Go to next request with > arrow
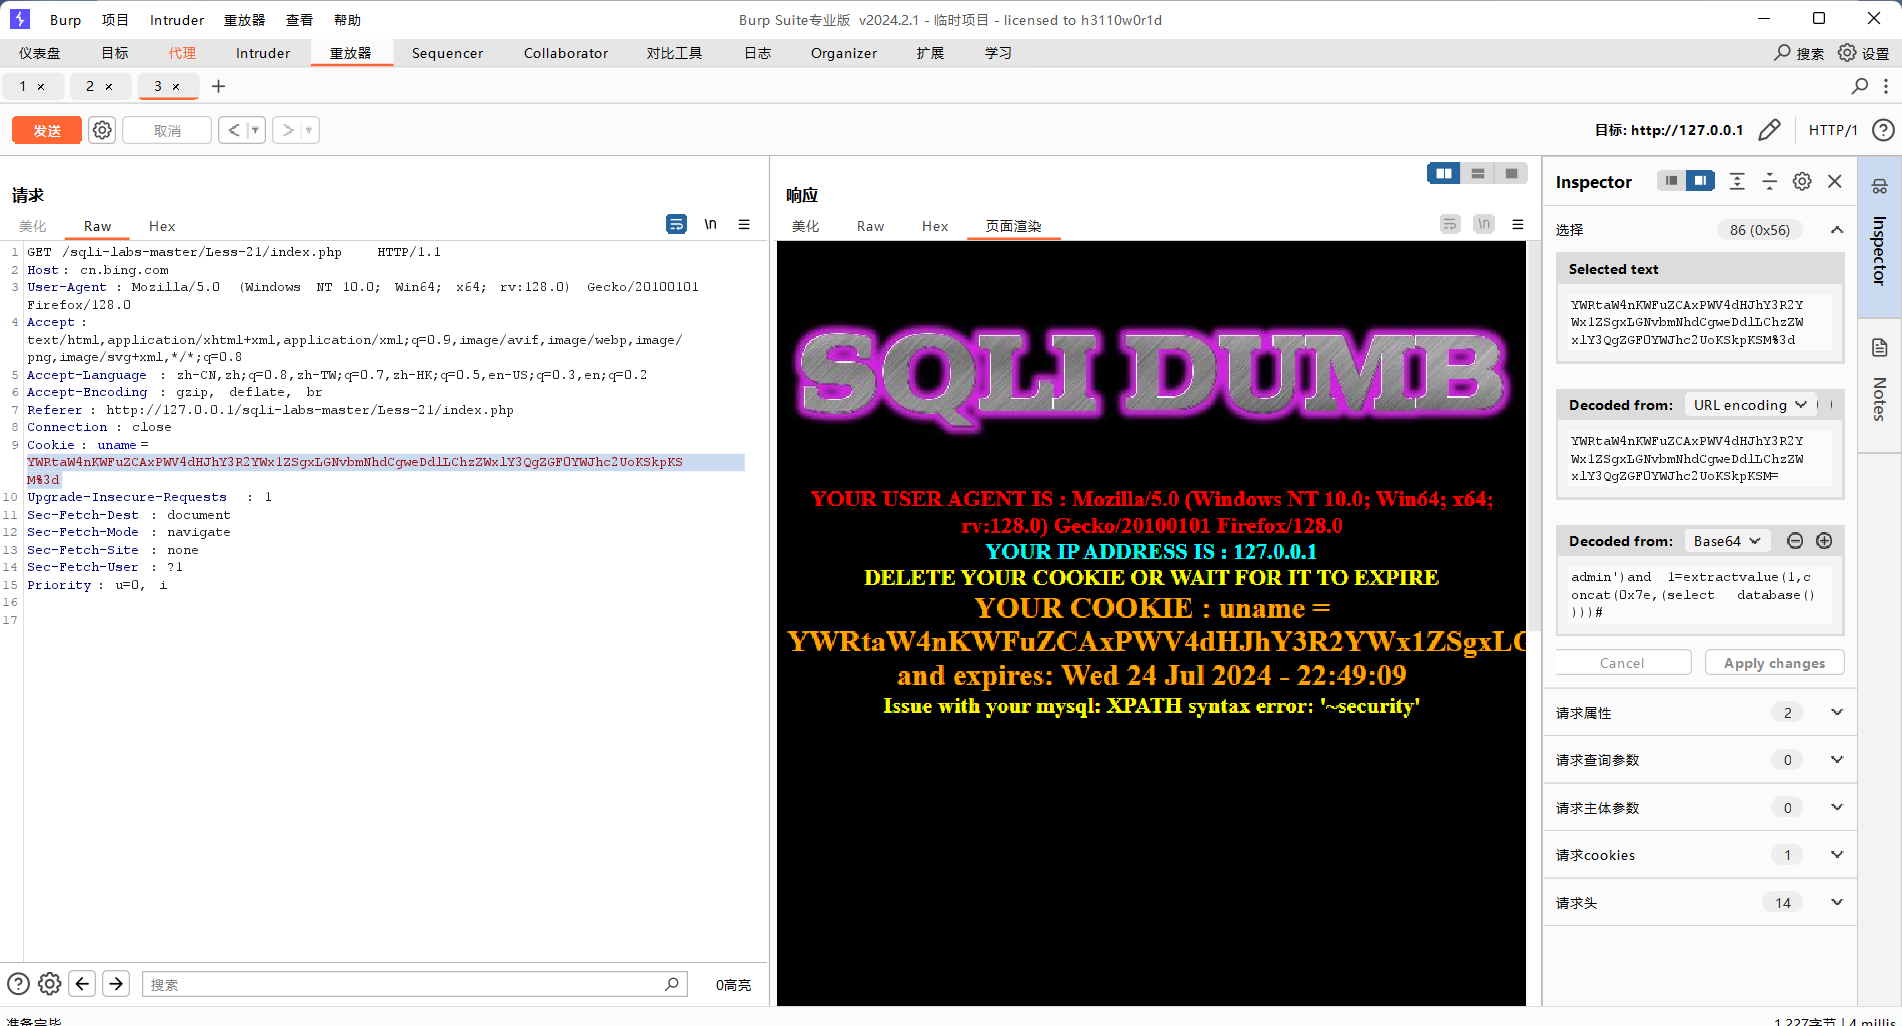Viewport: 1902px width, 1026px height. tap(287, 130)
